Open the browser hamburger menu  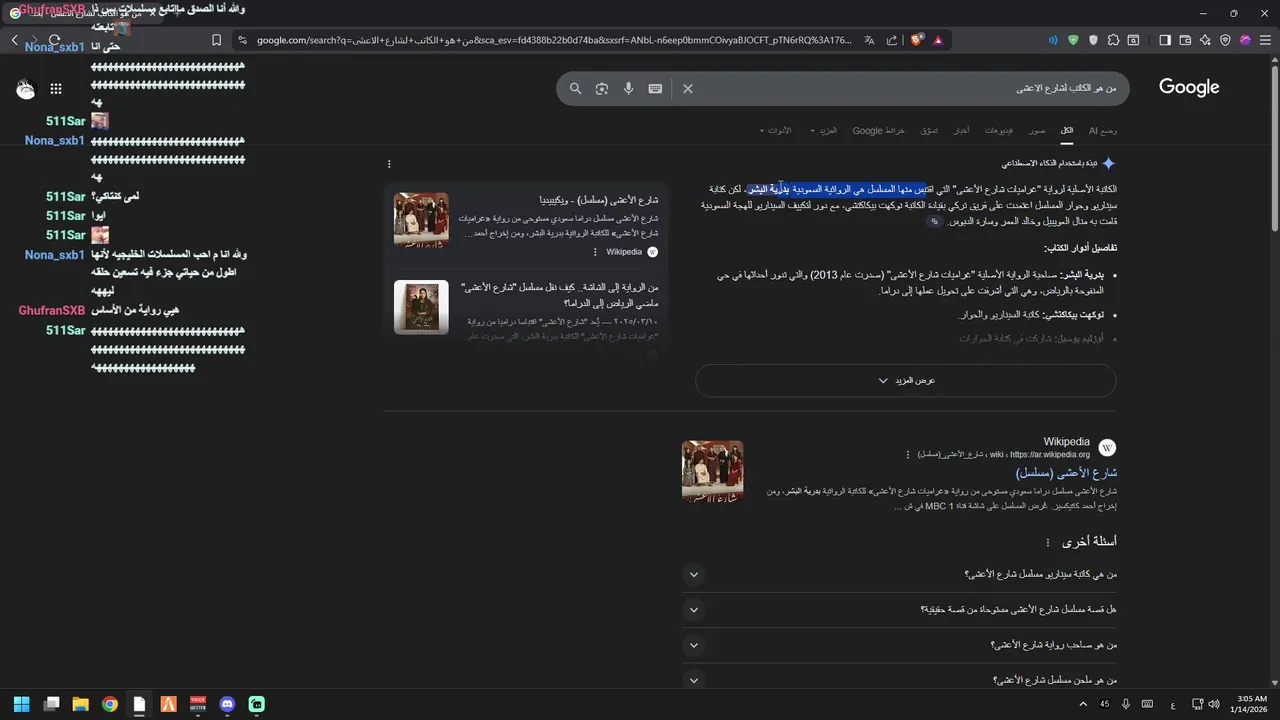click(1265, 40)
